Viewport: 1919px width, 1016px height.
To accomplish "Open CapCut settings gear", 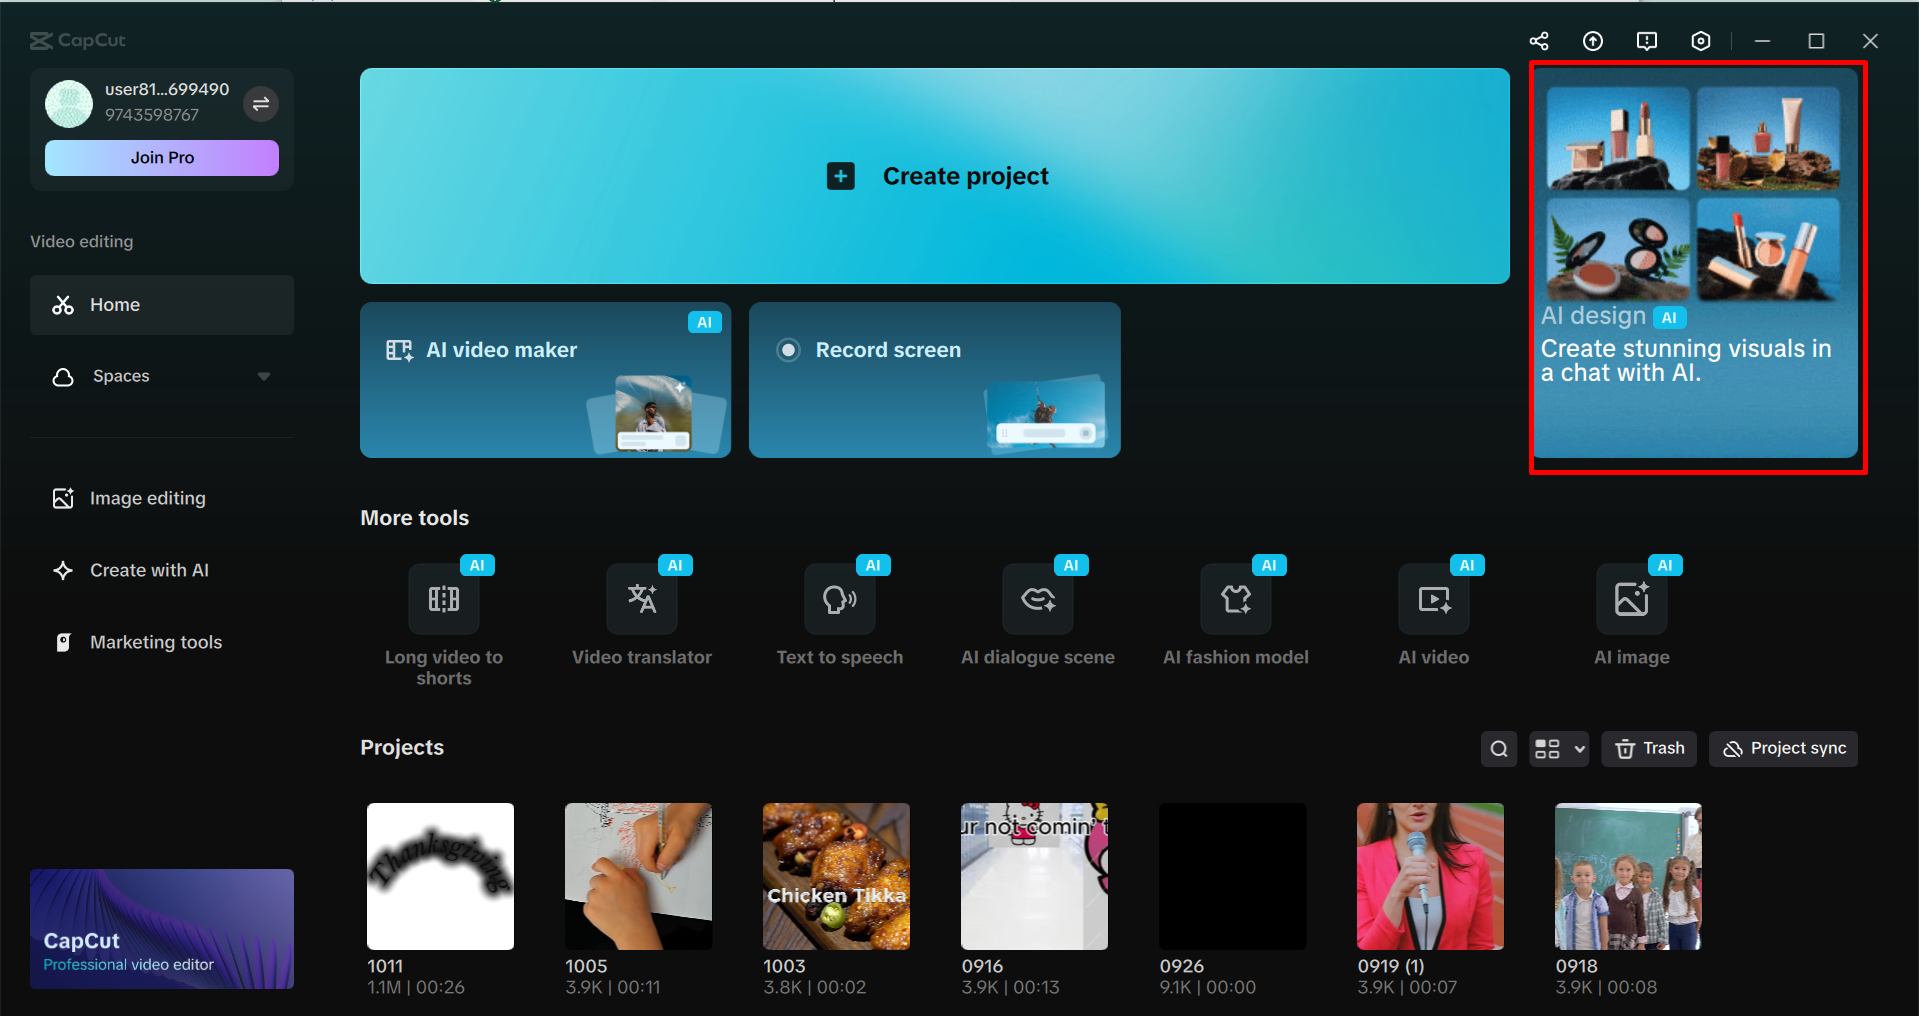I will [1700, 41].
